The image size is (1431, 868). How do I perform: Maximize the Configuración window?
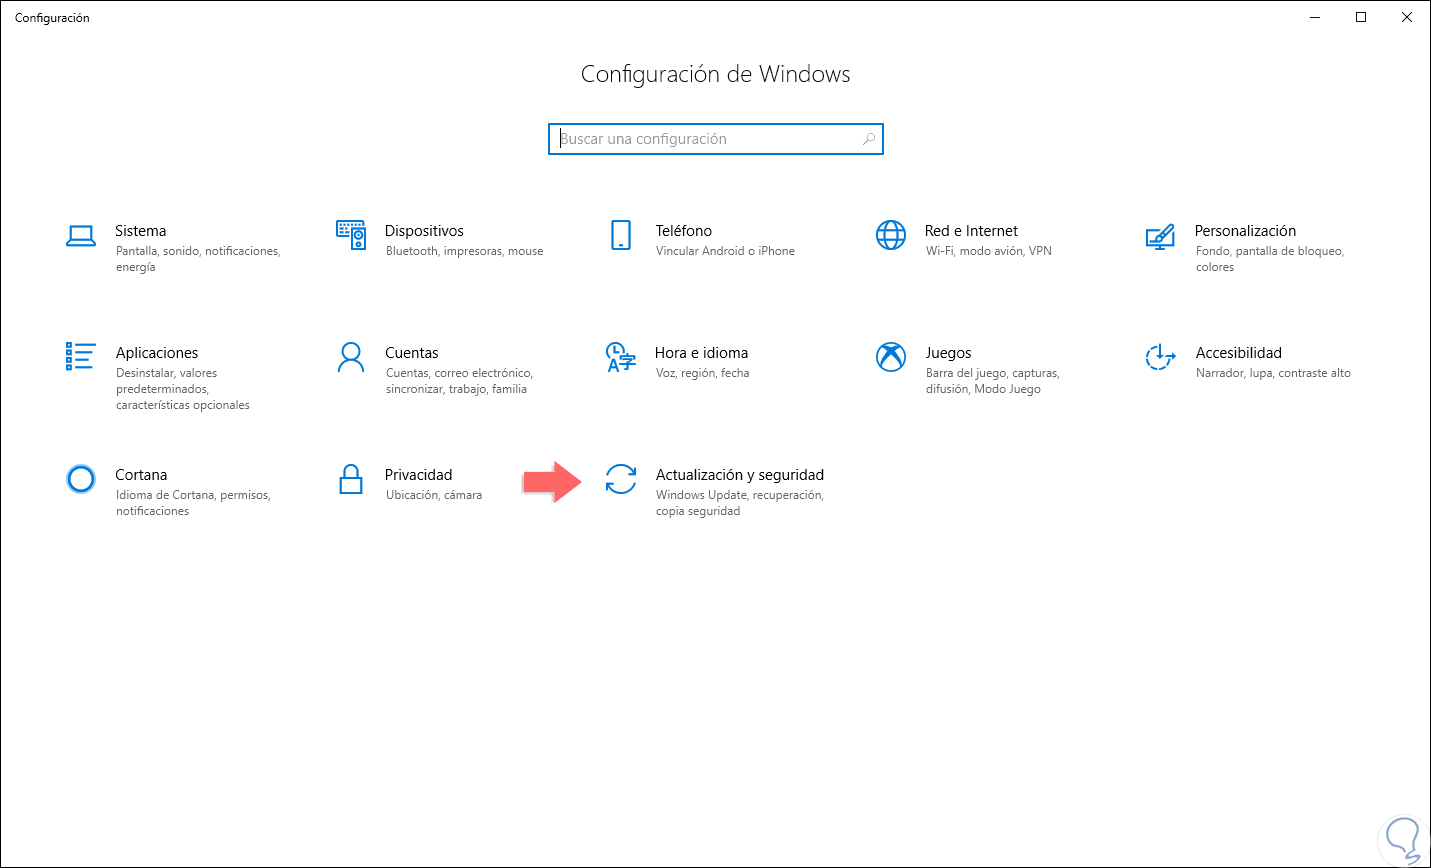(x=1361, y=17)
